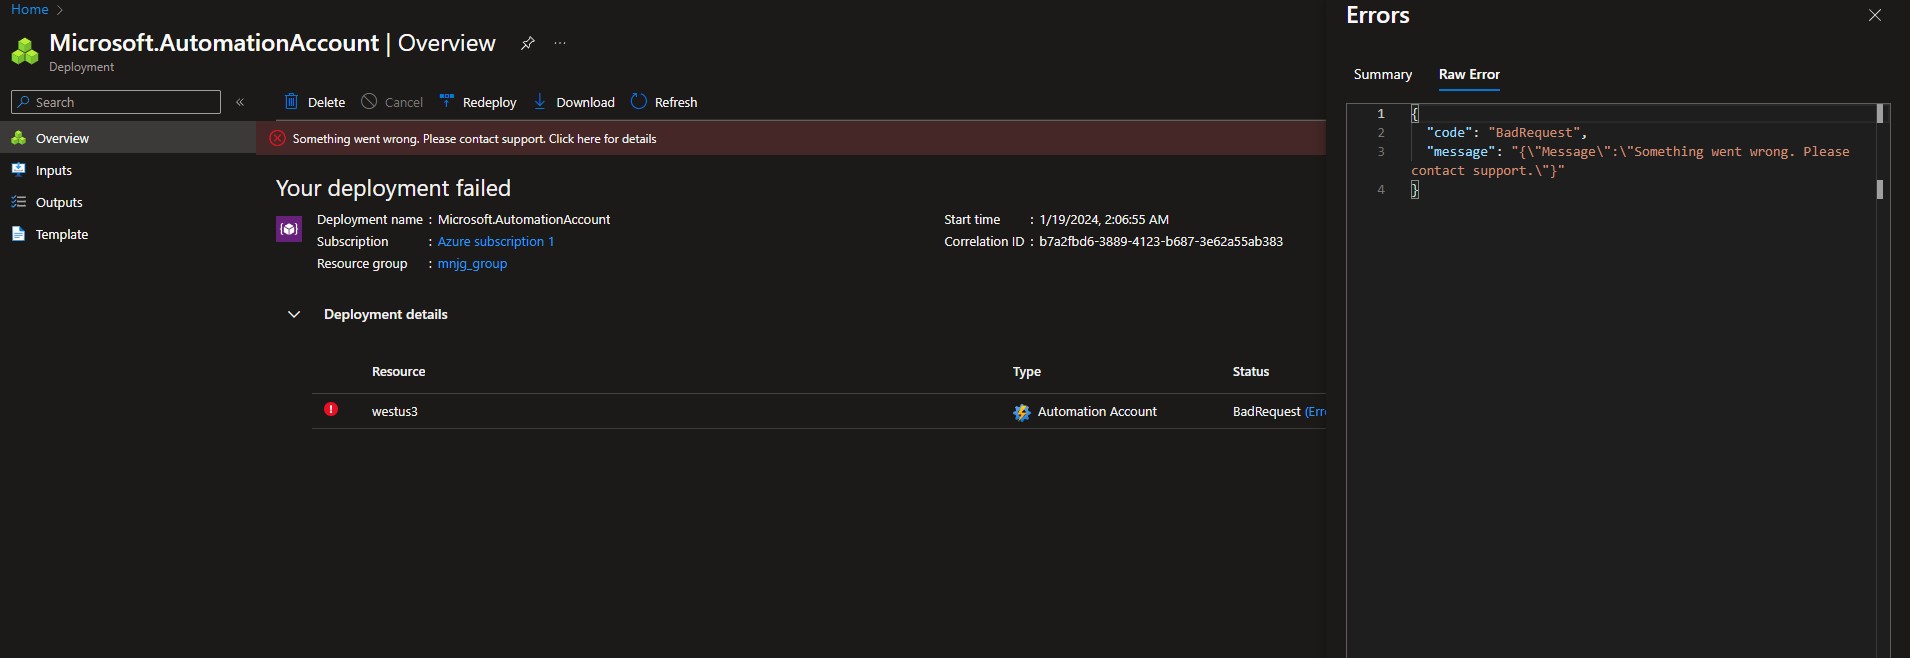The image size is (1910, 658).
Task: Click the "message" line in raw error
Action: click(1637, 151)
